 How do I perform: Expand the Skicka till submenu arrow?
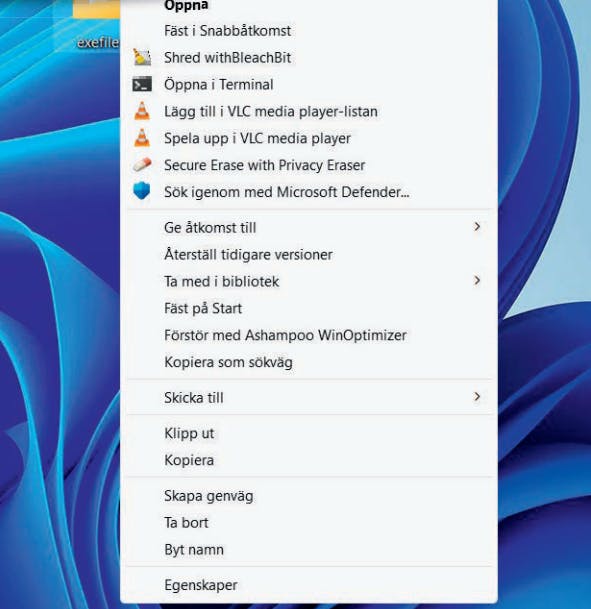click(x=477, y=397)
